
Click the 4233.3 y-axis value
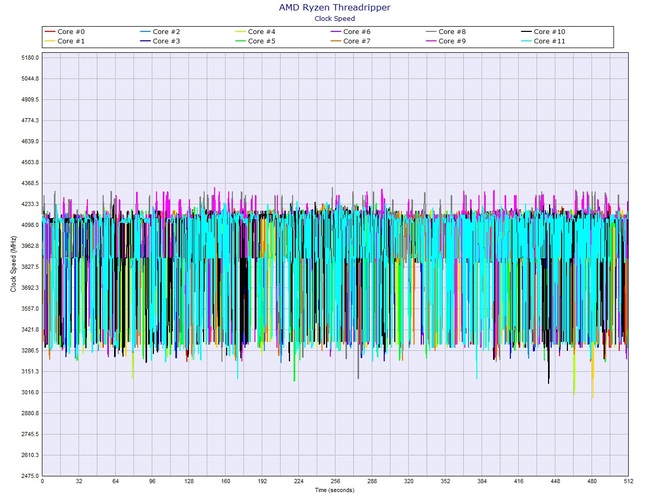click(x=30, y=204)
